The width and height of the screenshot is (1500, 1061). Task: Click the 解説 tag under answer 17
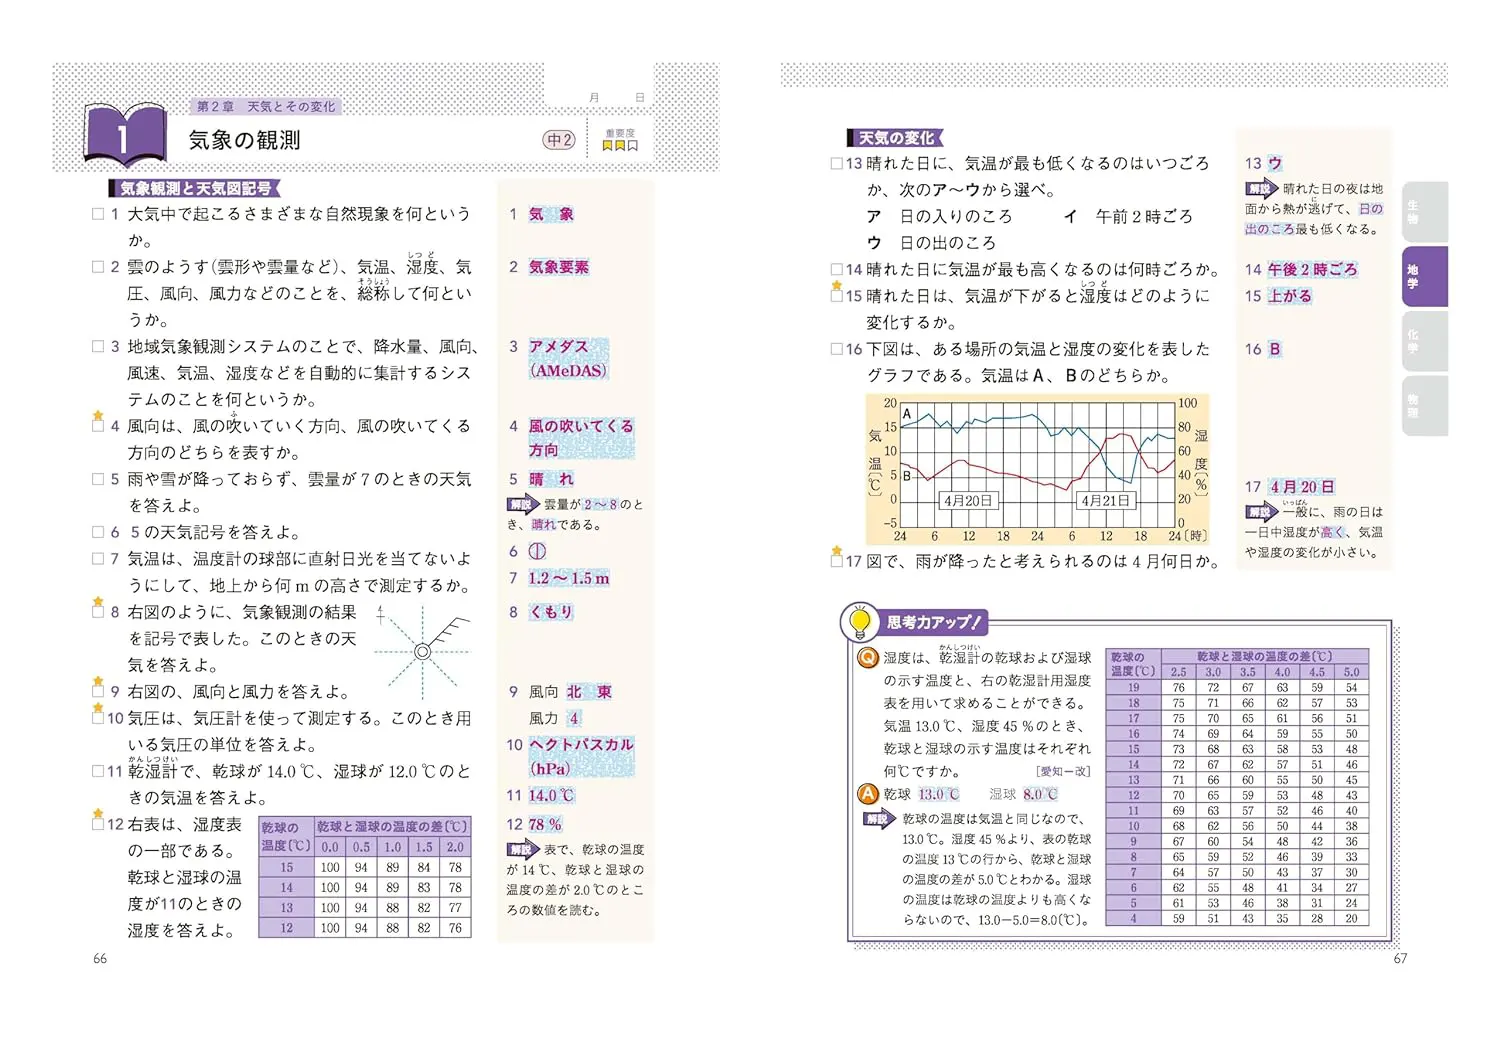point(1260,512)
